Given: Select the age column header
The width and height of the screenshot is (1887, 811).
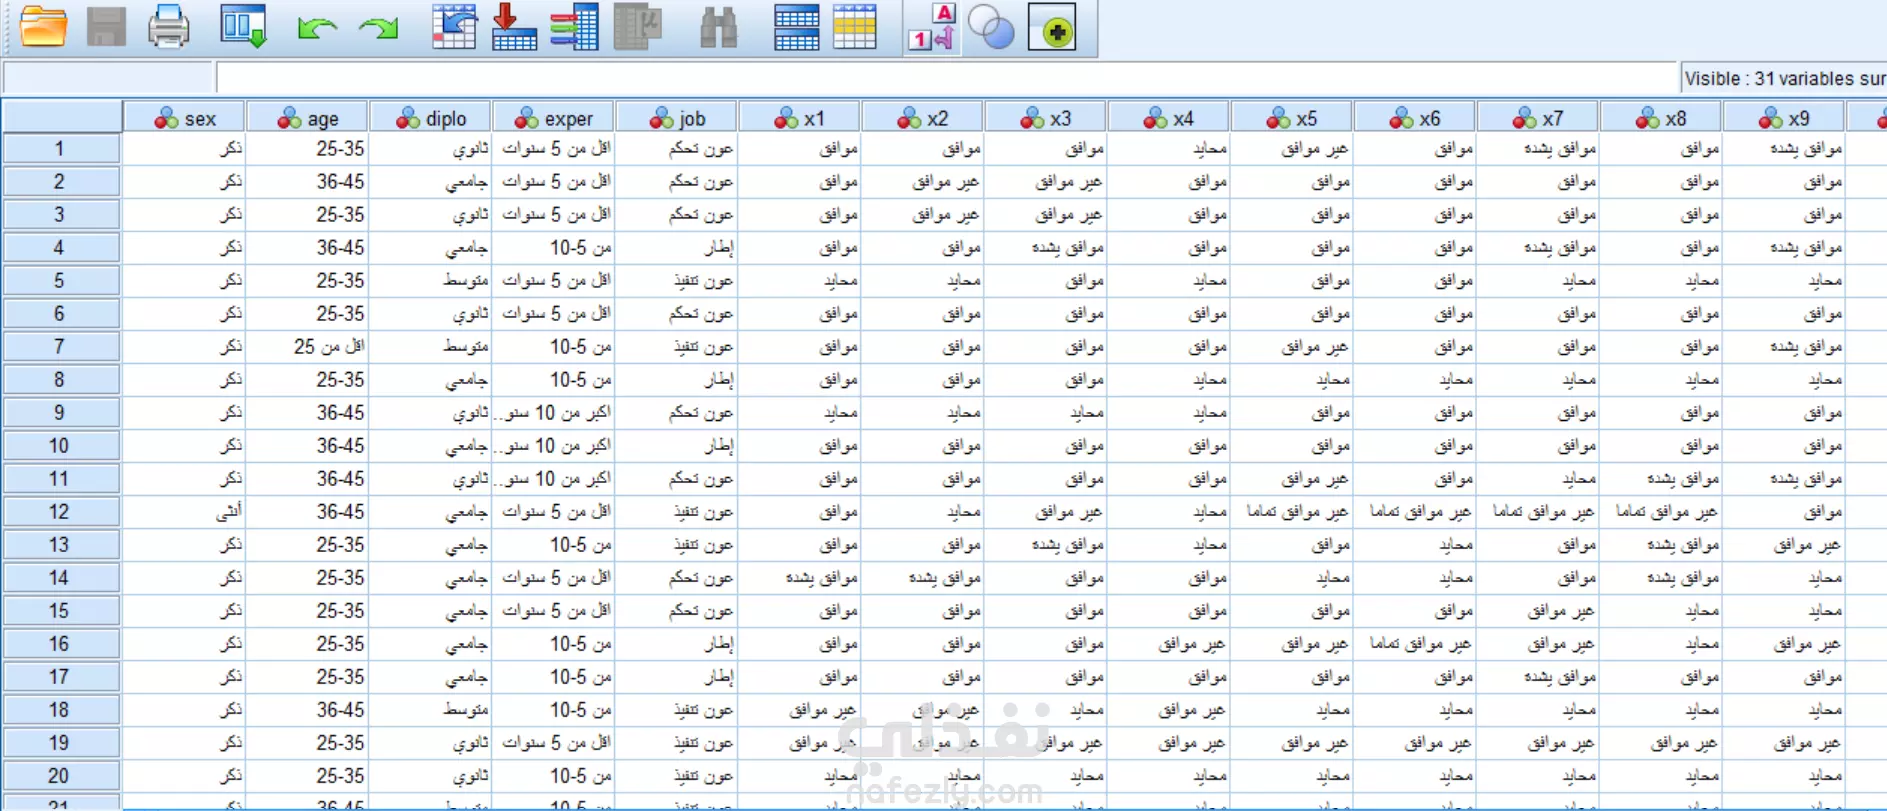Looking at the screenshot, I should (308, 118).
